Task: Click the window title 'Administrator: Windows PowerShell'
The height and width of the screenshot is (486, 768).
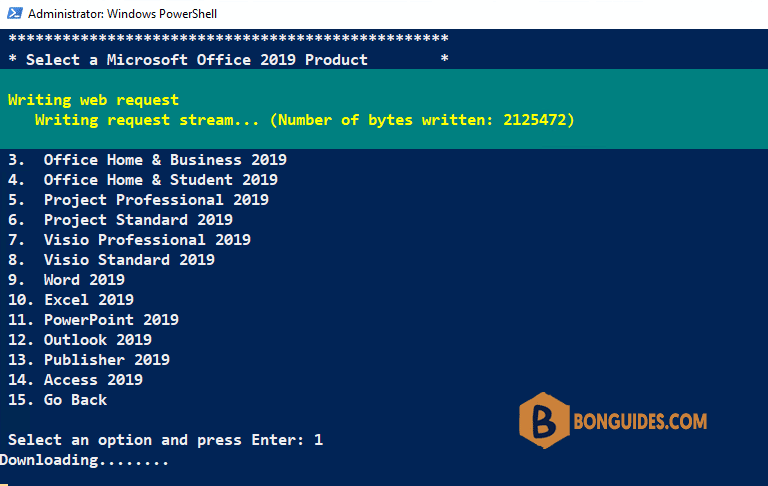Action: [122, 14]
